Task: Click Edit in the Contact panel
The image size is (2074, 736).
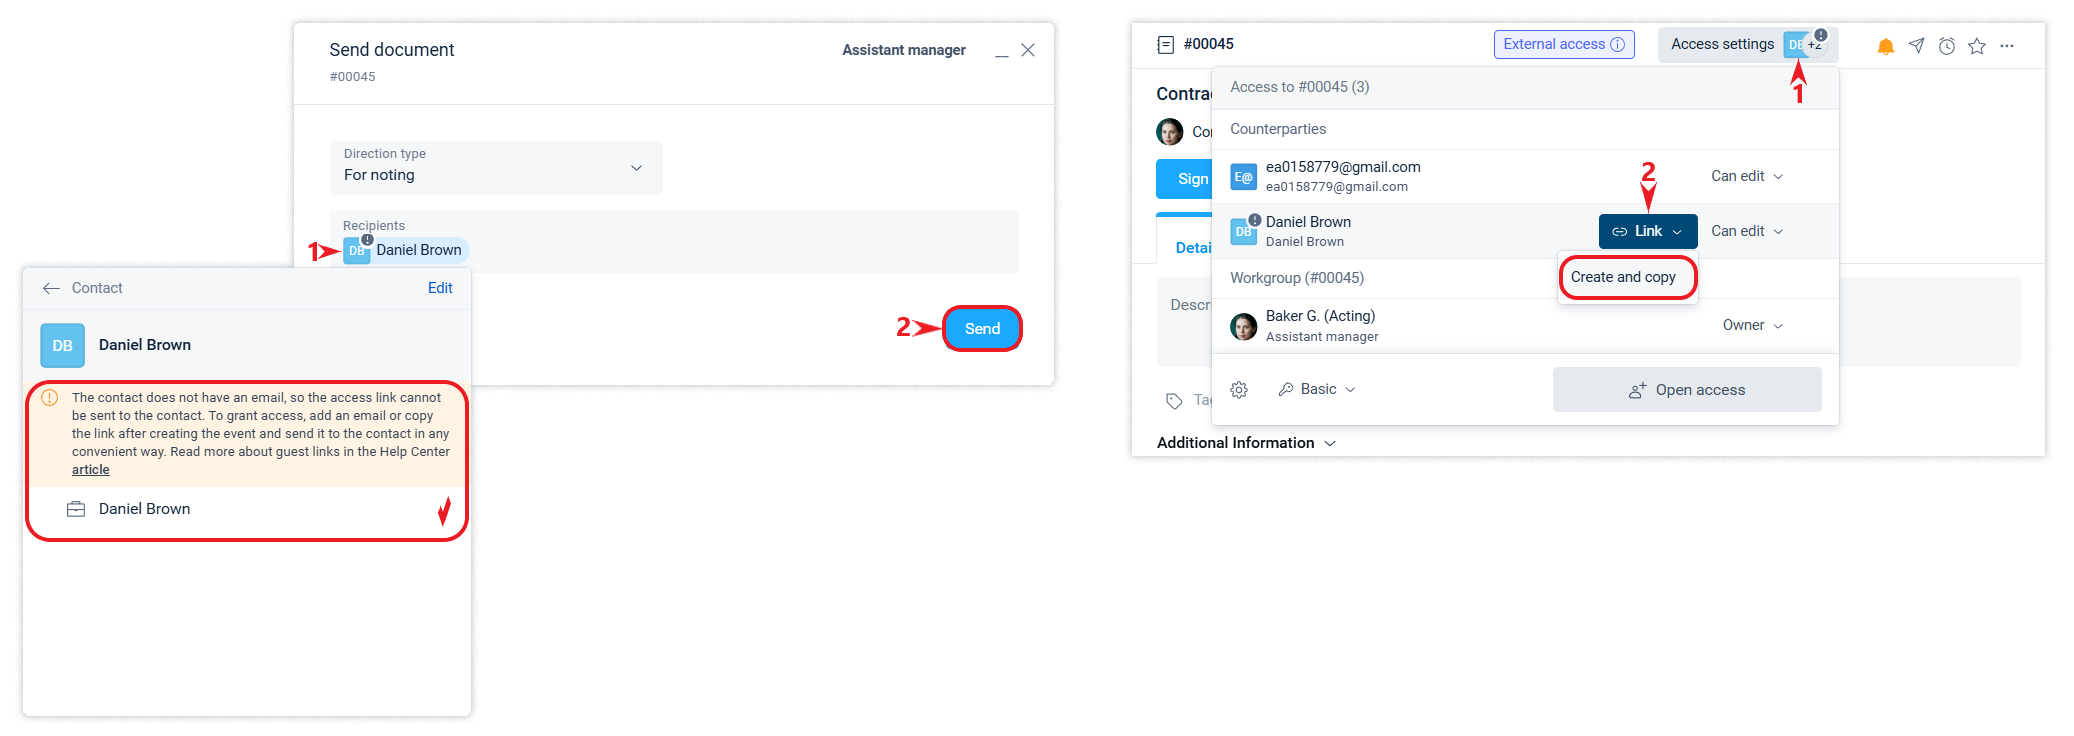Action: click(x=440, y=288)
